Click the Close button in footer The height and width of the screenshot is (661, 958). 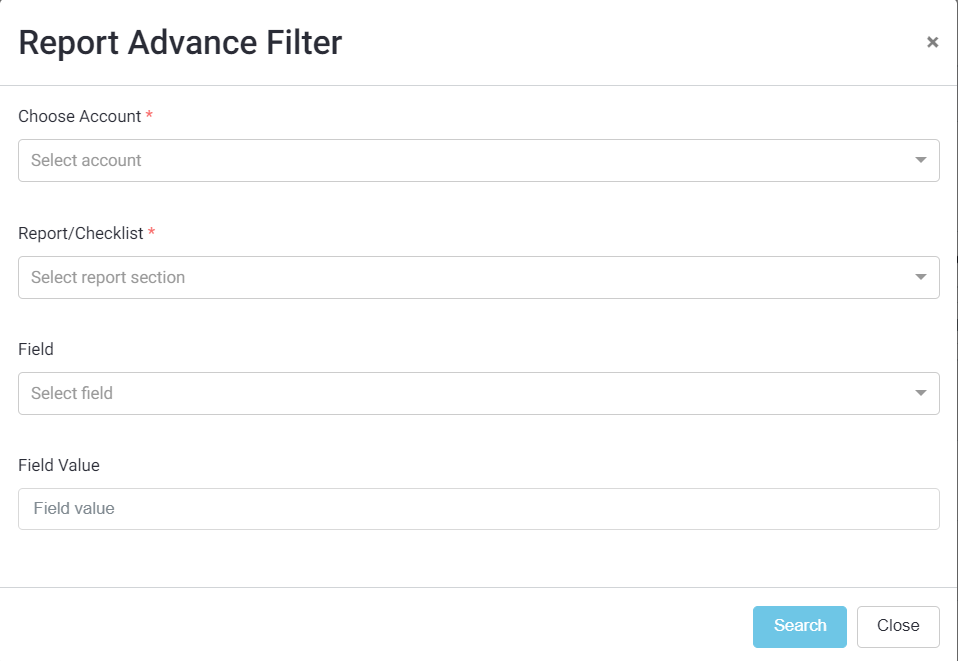pyautogui.click(x=897, y=626)
